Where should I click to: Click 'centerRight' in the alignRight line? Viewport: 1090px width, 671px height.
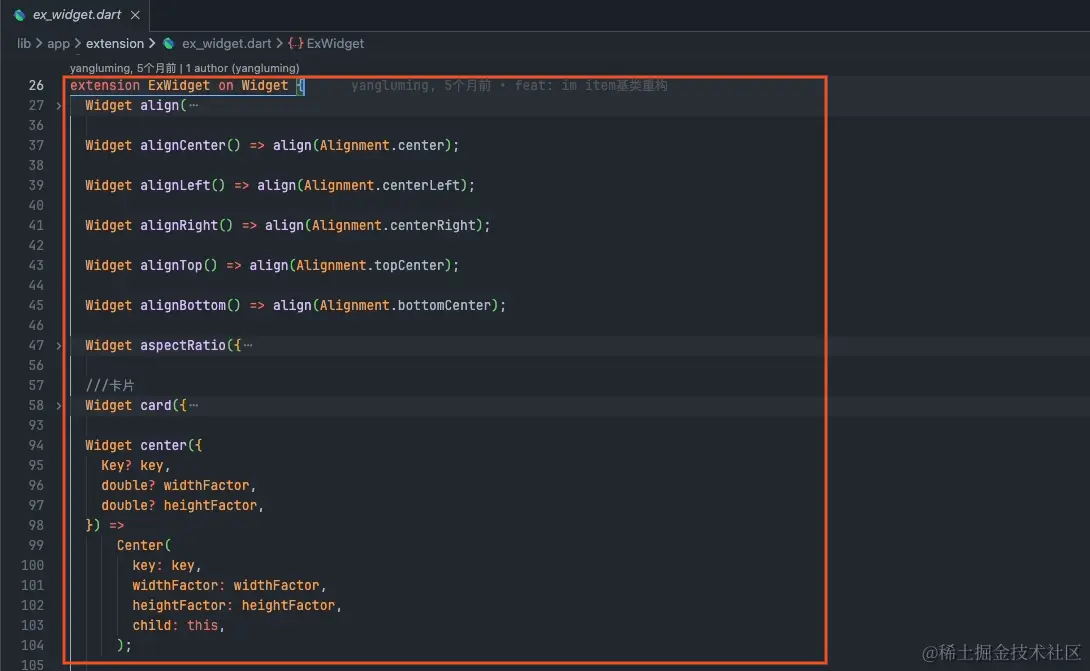pos(432,225)
